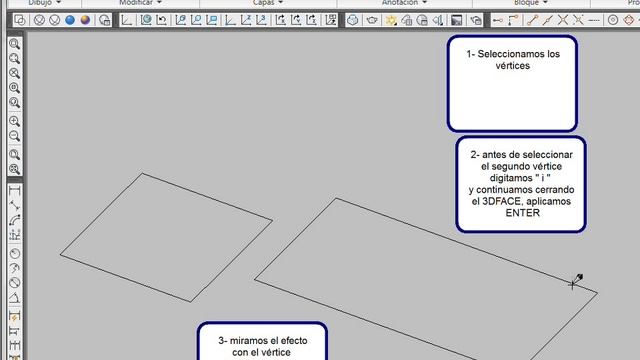
Task: Click the Apply UCS icon
Action: [x=331, y=20]
